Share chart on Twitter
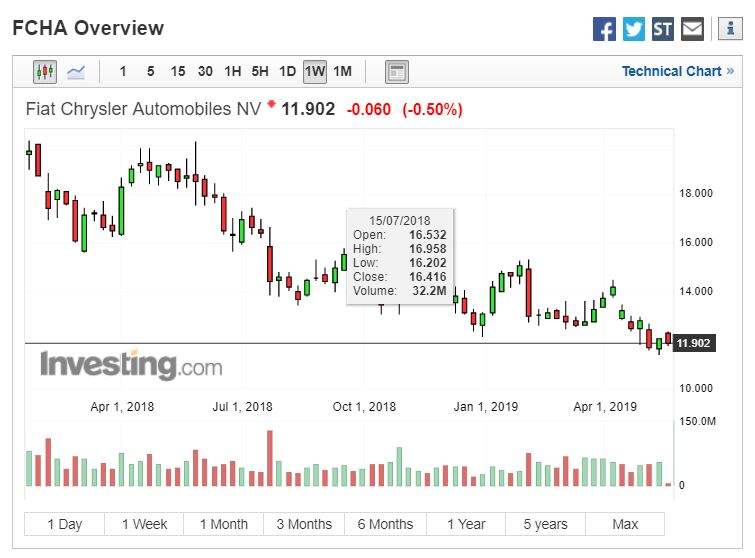755x558 pixels. pos(633,29)
